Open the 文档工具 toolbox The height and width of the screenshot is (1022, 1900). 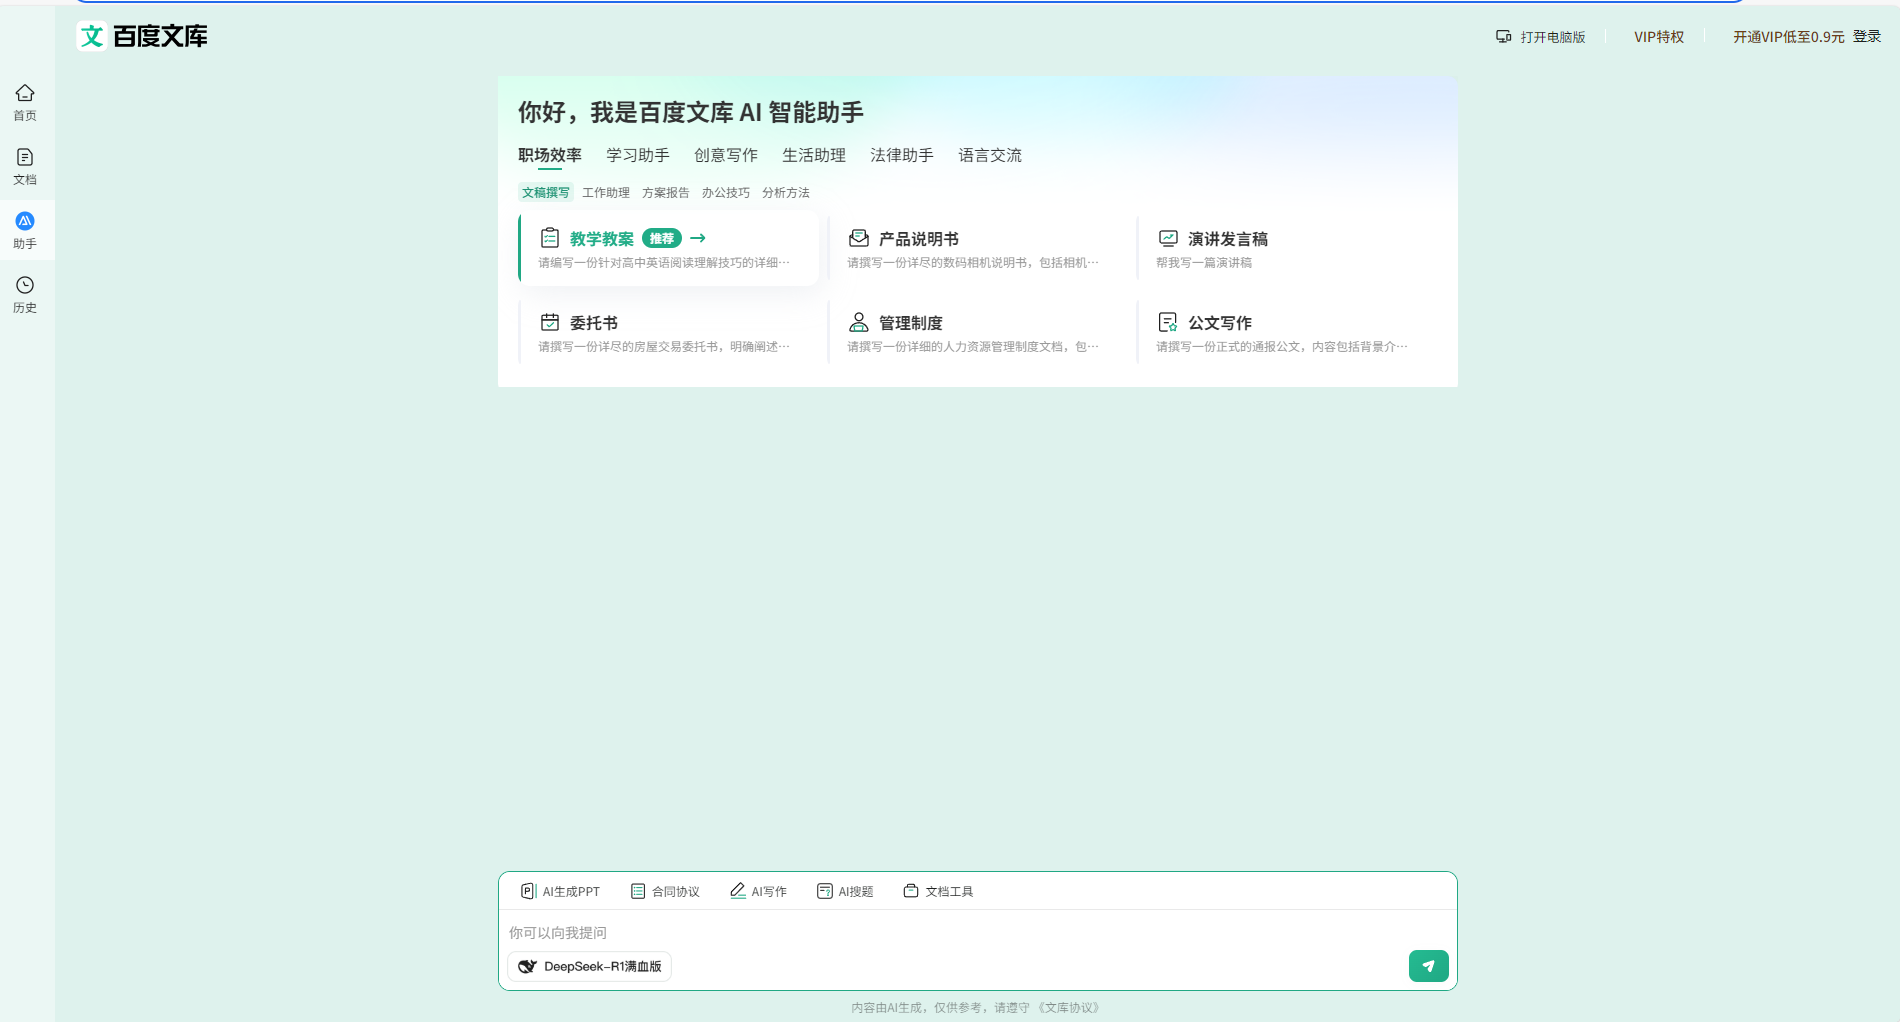tap(938, 891)
